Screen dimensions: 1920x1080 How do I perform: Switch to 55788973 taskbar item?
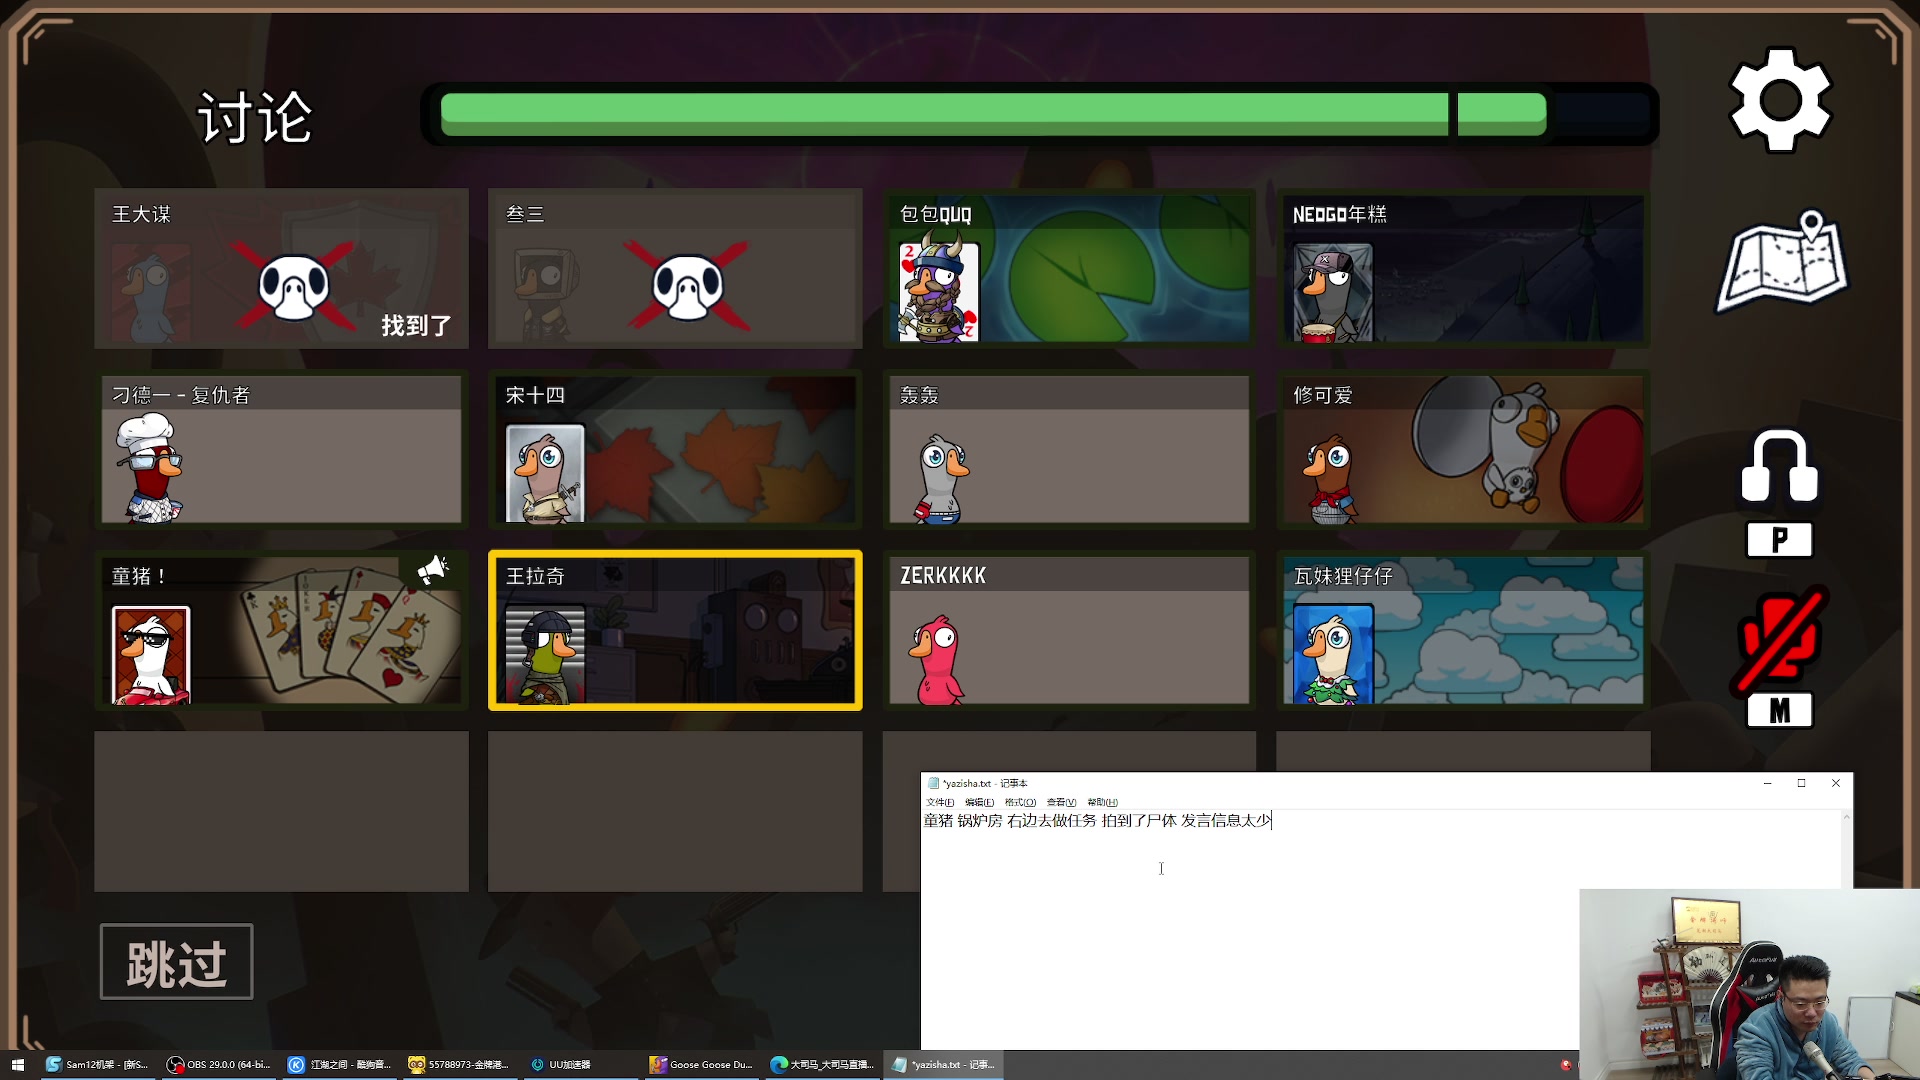pos(460,1065)
